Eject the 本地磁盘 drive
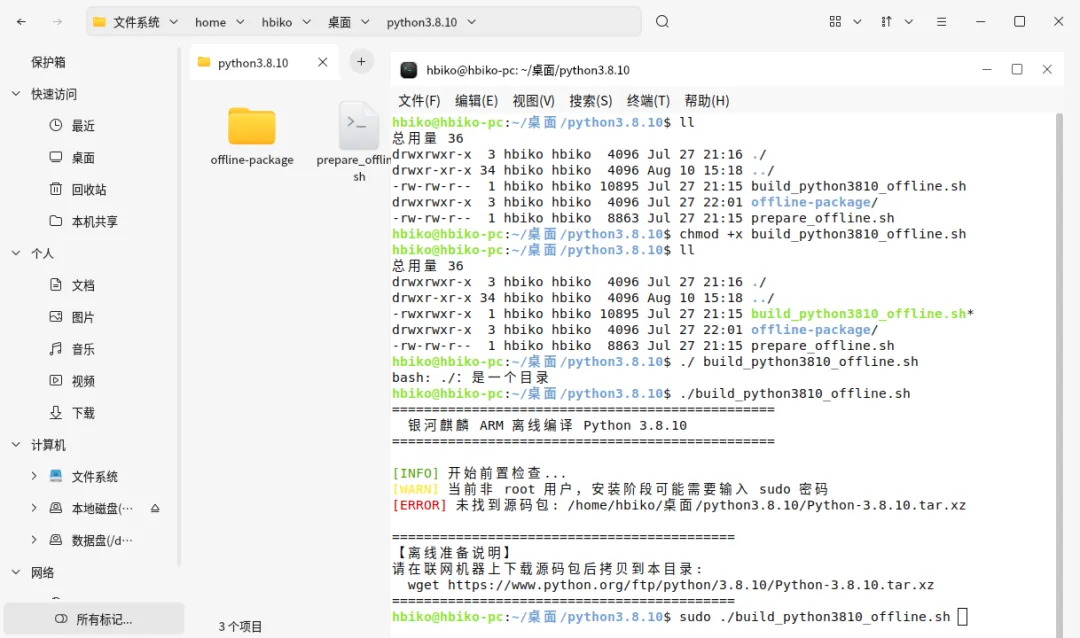1080x638 pixels. 155,508
